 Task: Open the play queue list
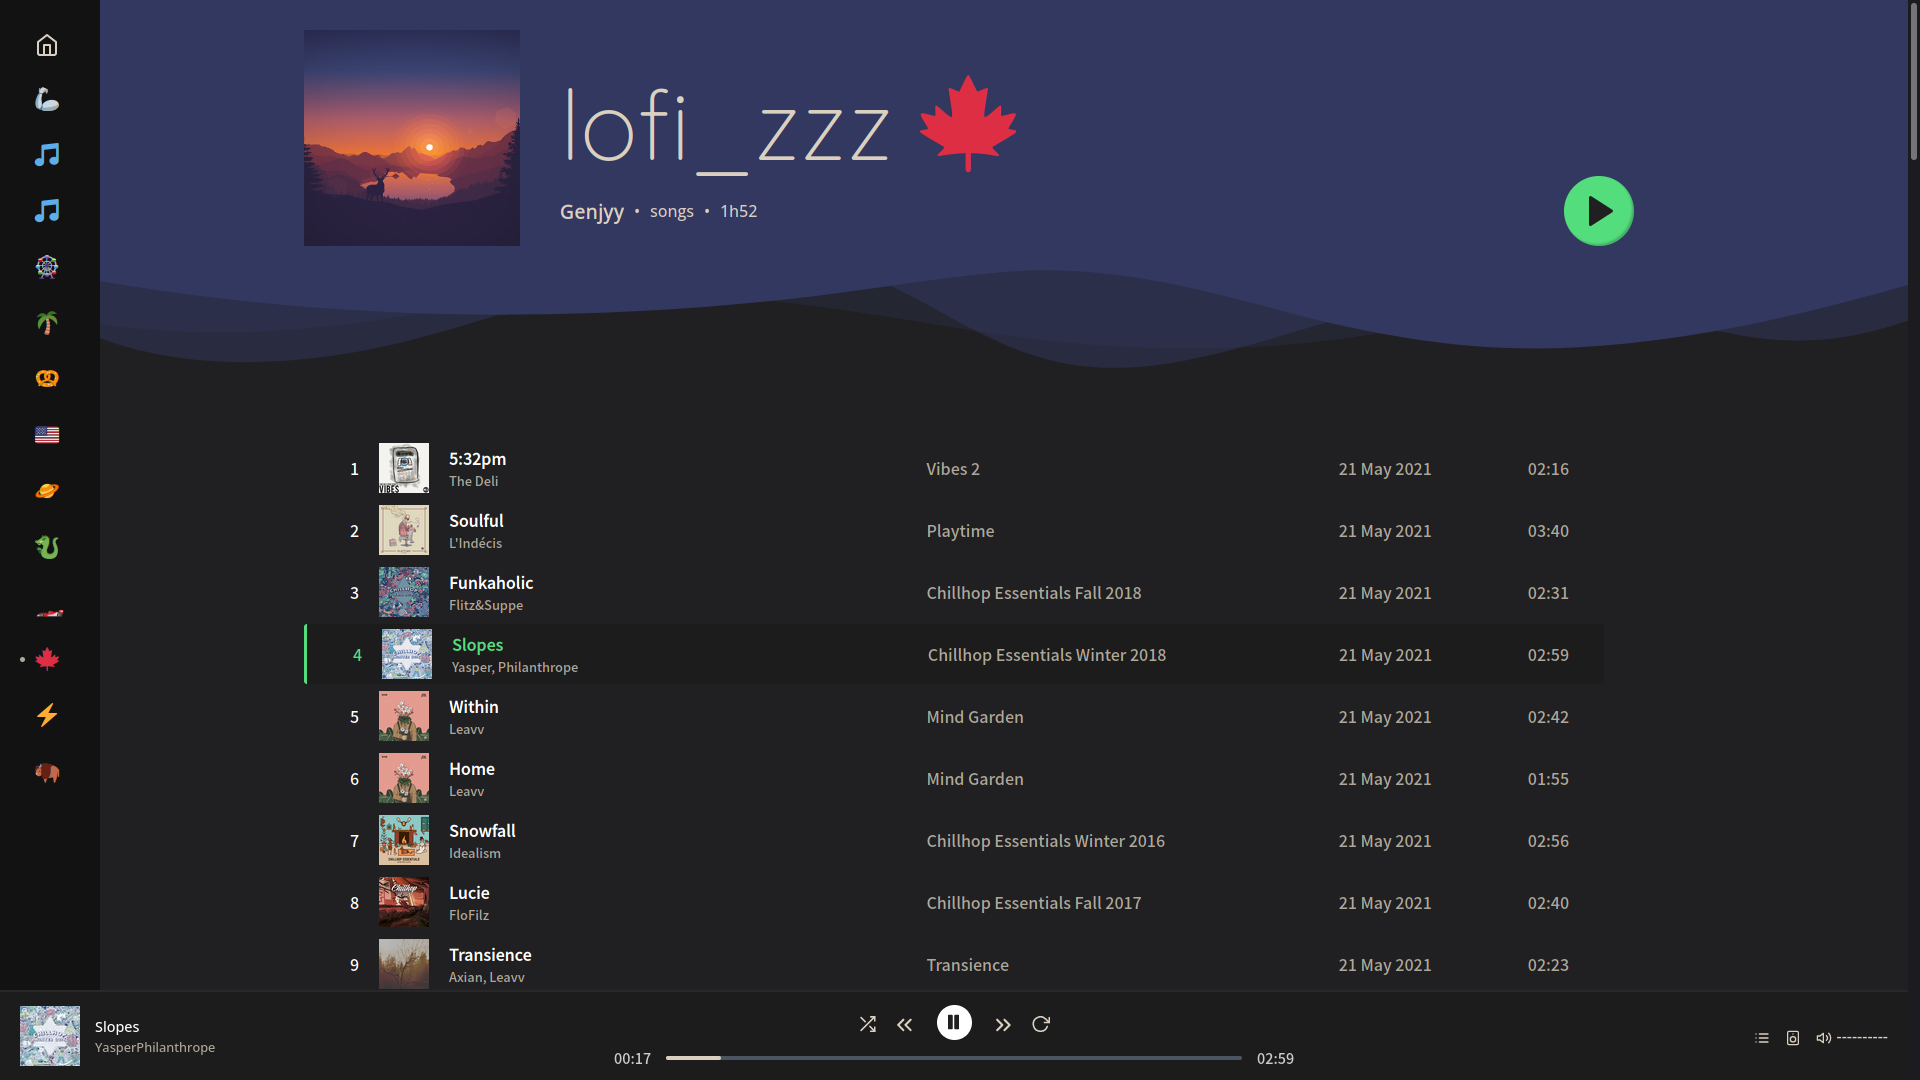click(x=1762, y=1038)
